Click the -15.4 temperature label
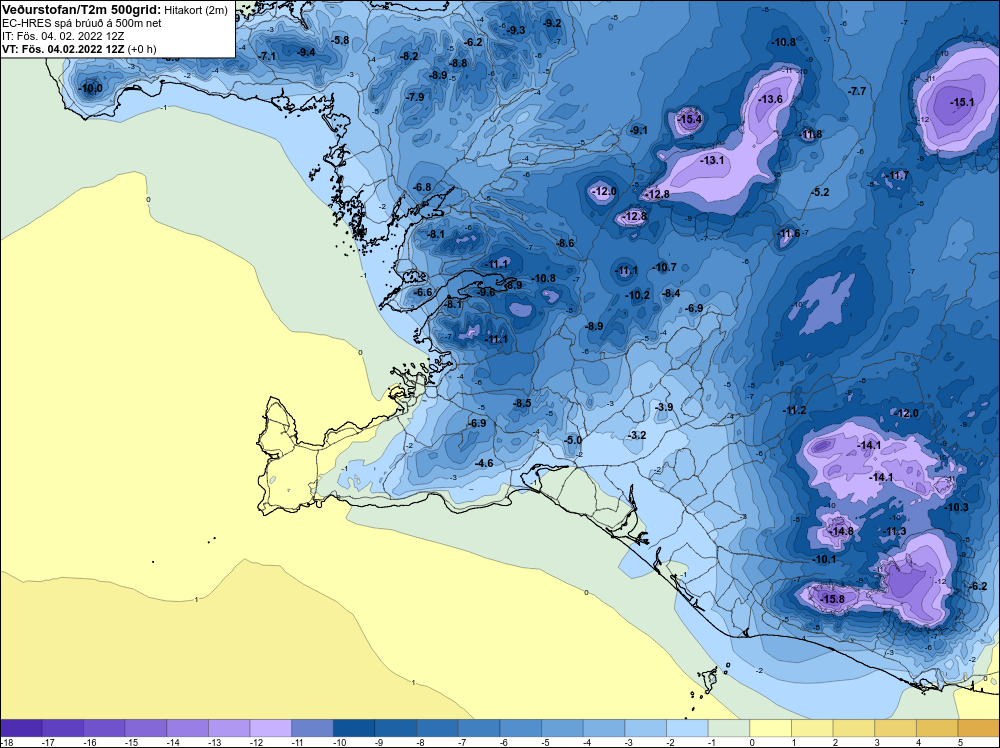The image size is (1000, 748). pyautogui.click(x=689, y=119)
